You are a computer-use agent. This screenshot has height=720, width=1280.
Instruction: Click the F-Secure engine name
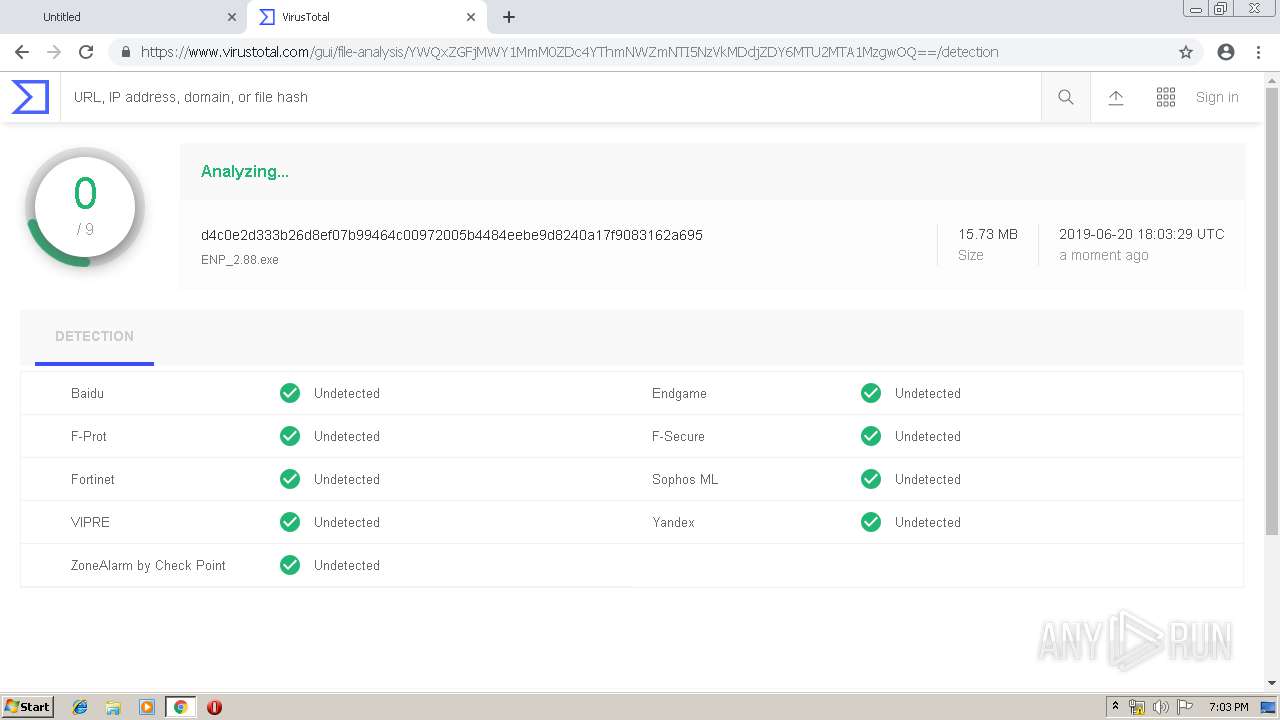[678, 436]
